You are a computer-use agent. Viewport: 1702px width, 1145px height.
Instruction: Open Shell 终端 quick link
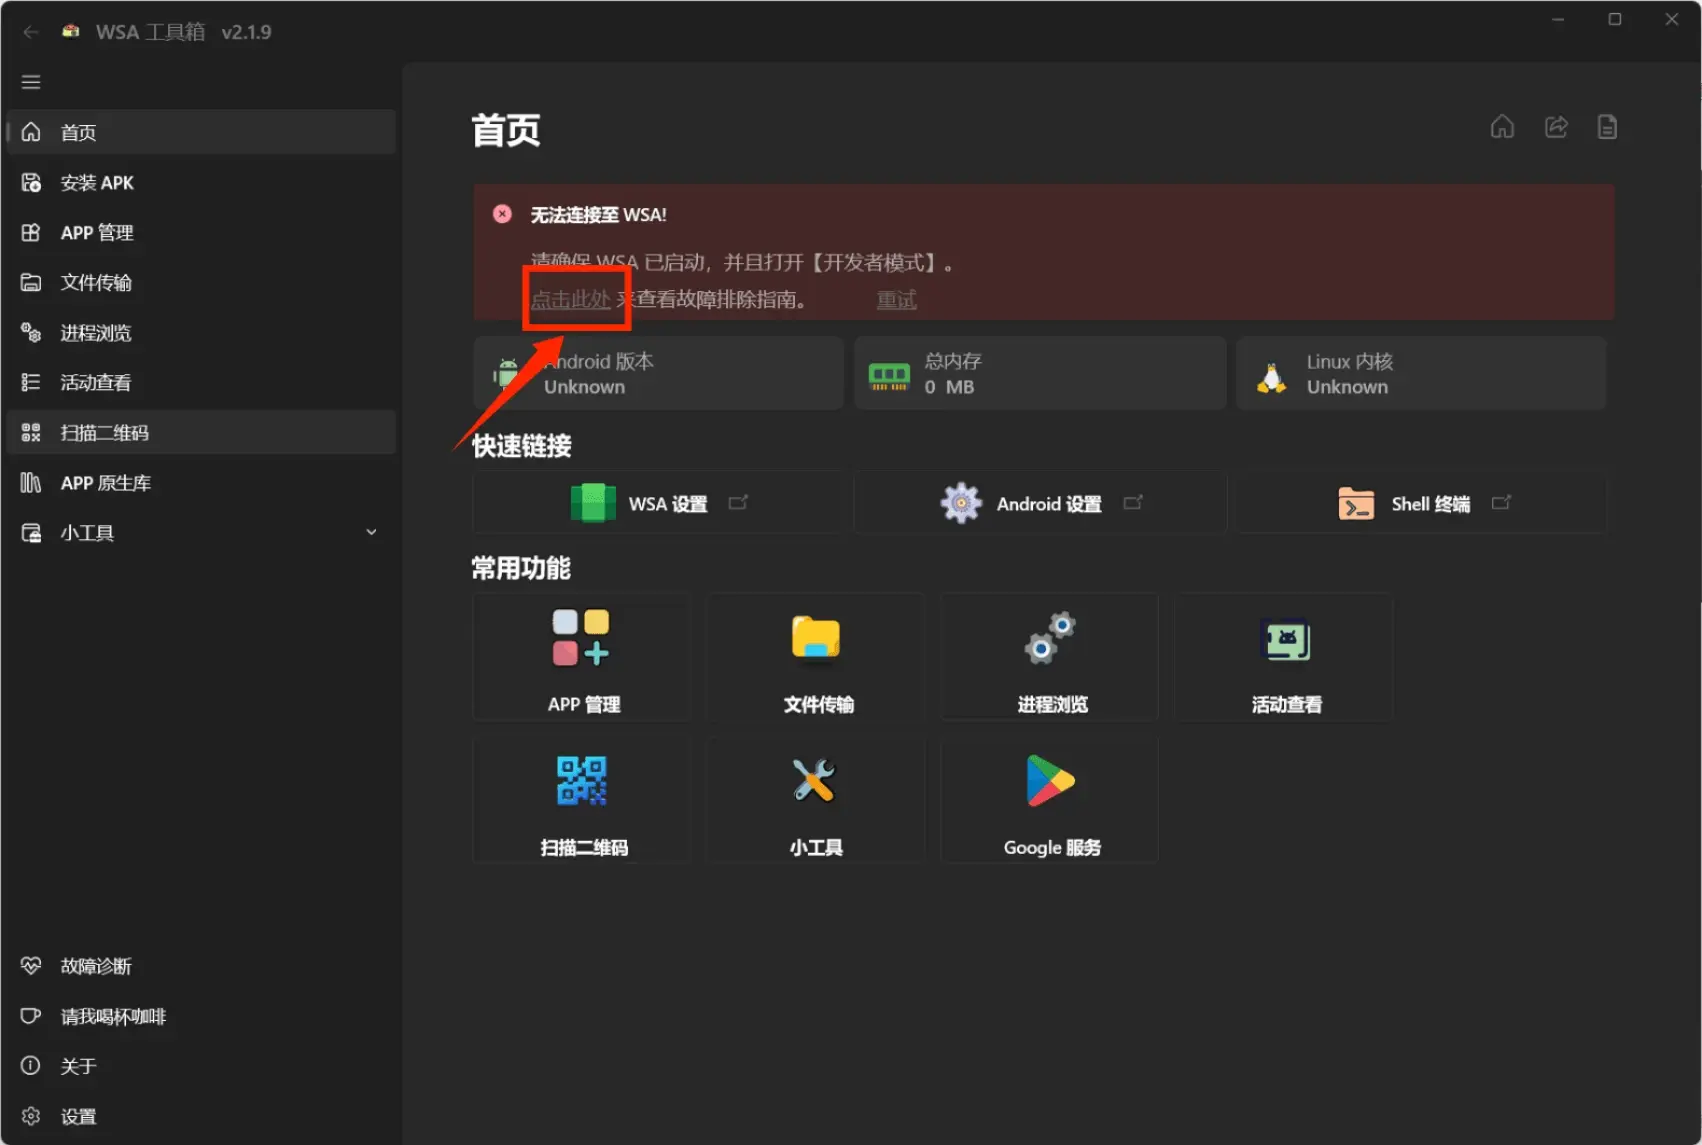[x=1421, y=503]
